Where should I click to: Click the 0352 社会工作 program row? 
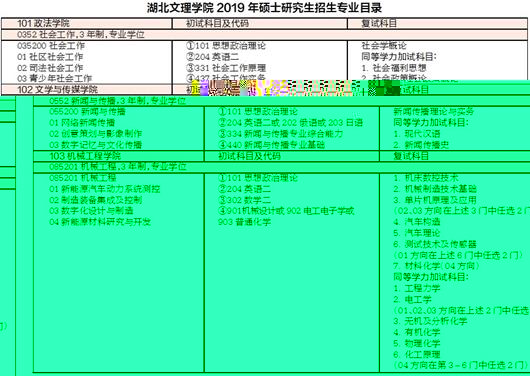[x=264, y=34]
